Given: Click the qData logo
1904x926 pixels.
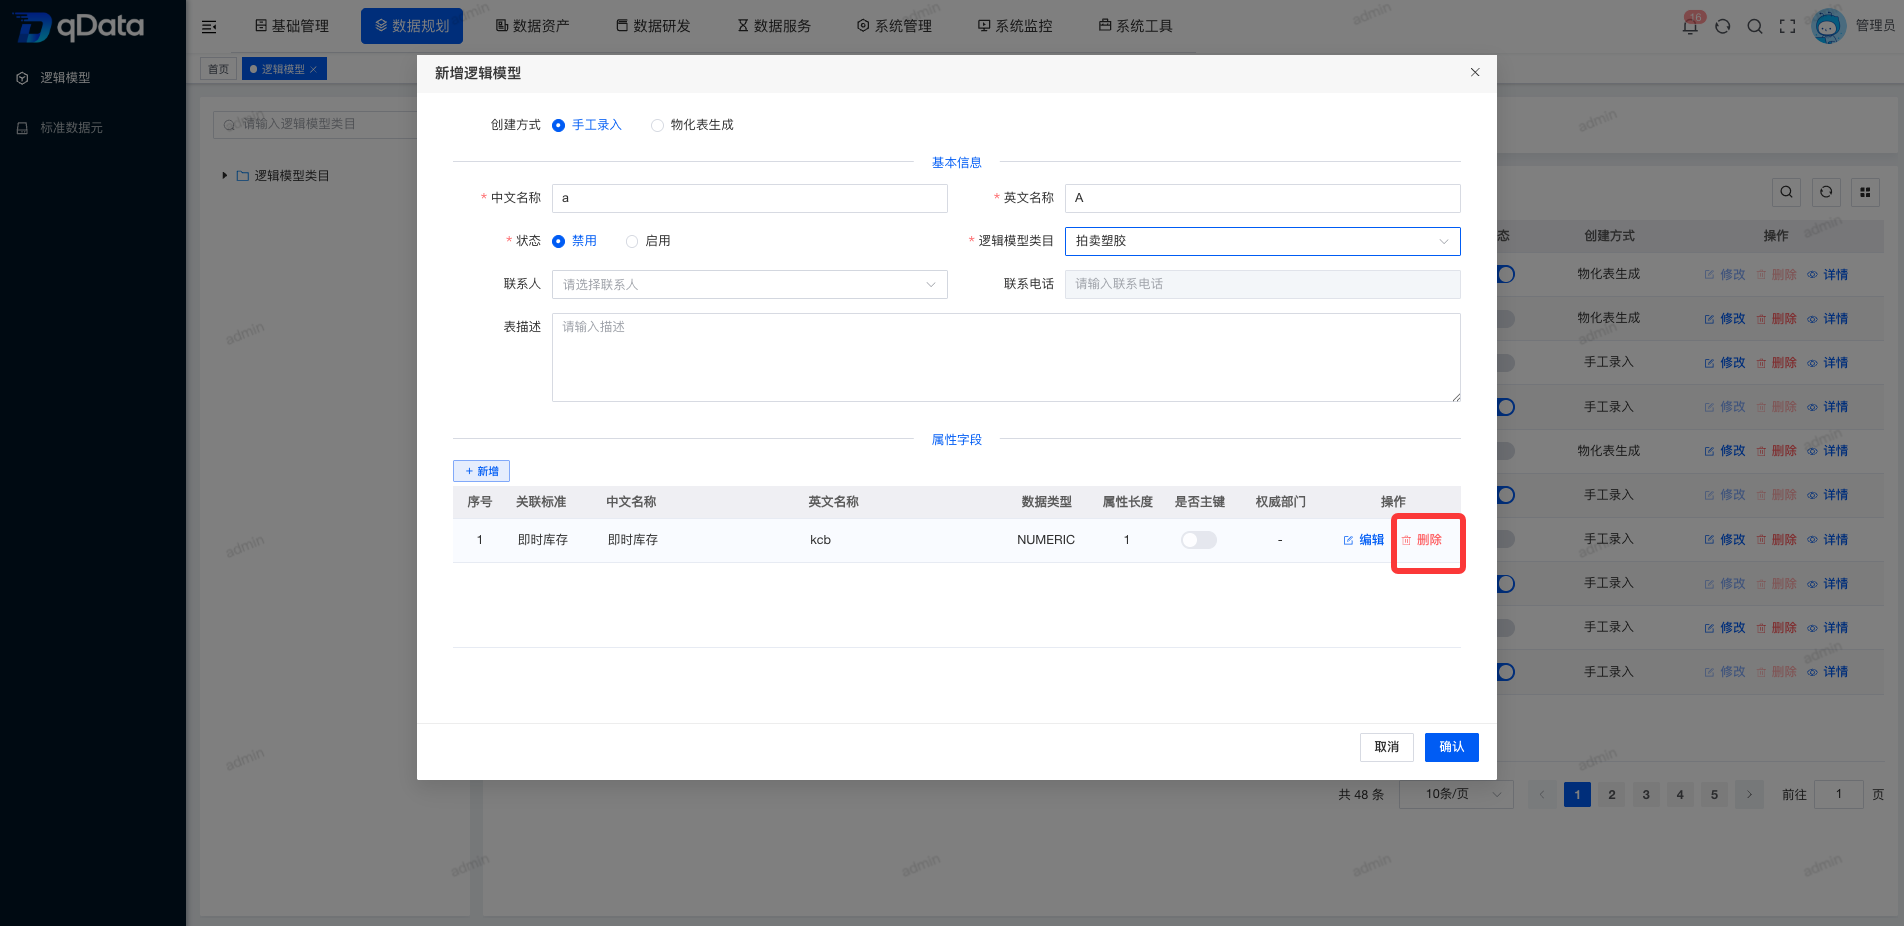Looking at the screenshot, I should (x=80, y=26).
